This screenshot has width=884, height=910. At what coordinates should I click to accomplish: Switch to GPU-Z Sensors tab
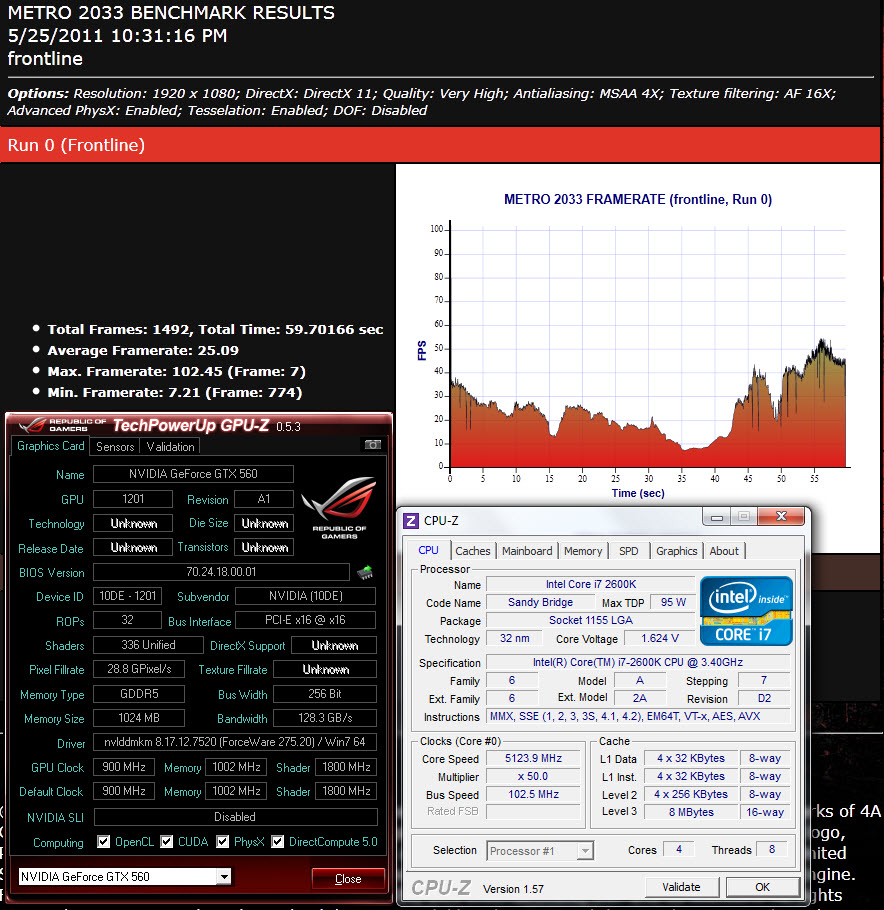tap(115, 446)
